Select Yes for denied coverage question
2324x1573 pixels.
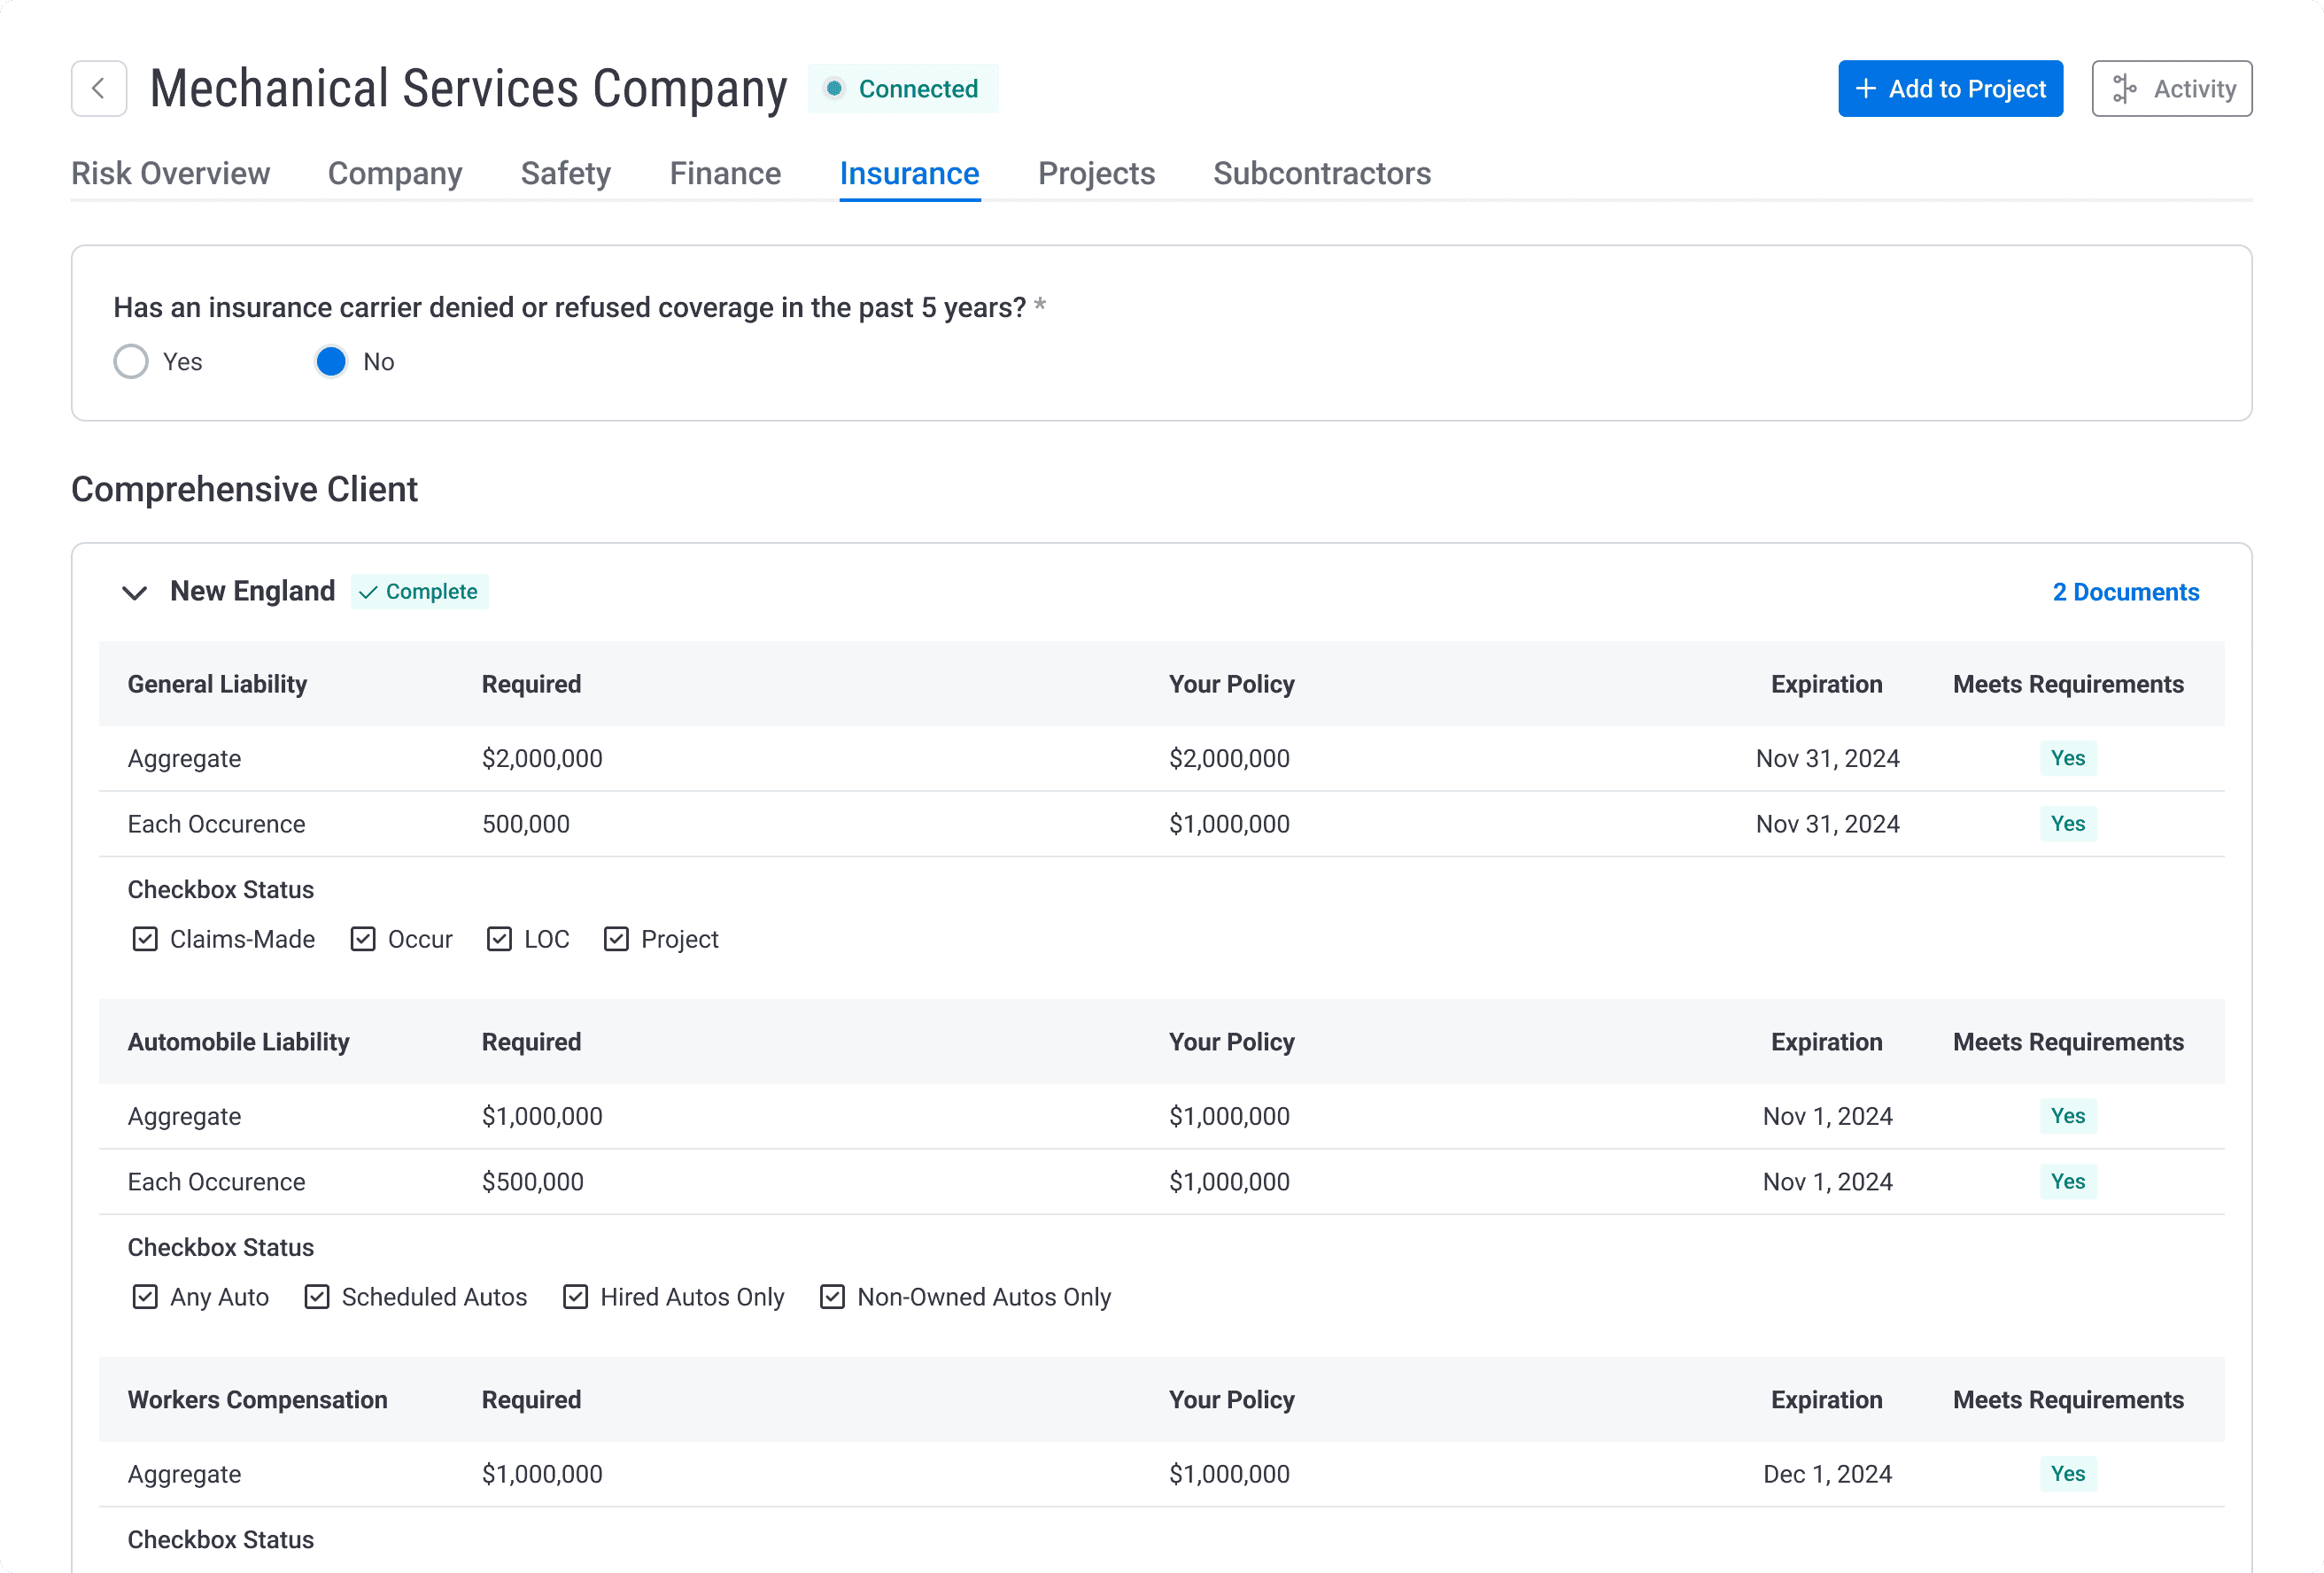click(131, 362)
